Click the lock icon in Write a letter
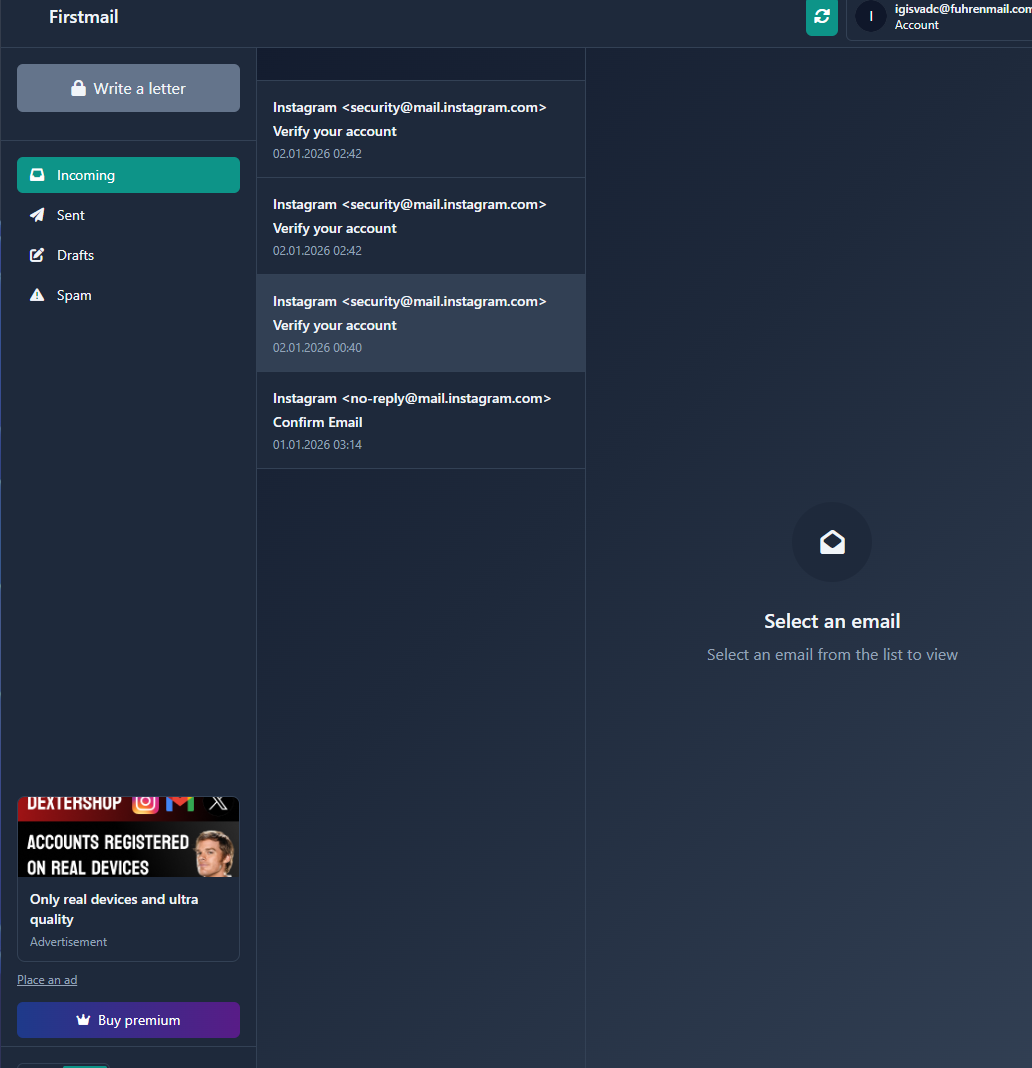 (78, 89)
